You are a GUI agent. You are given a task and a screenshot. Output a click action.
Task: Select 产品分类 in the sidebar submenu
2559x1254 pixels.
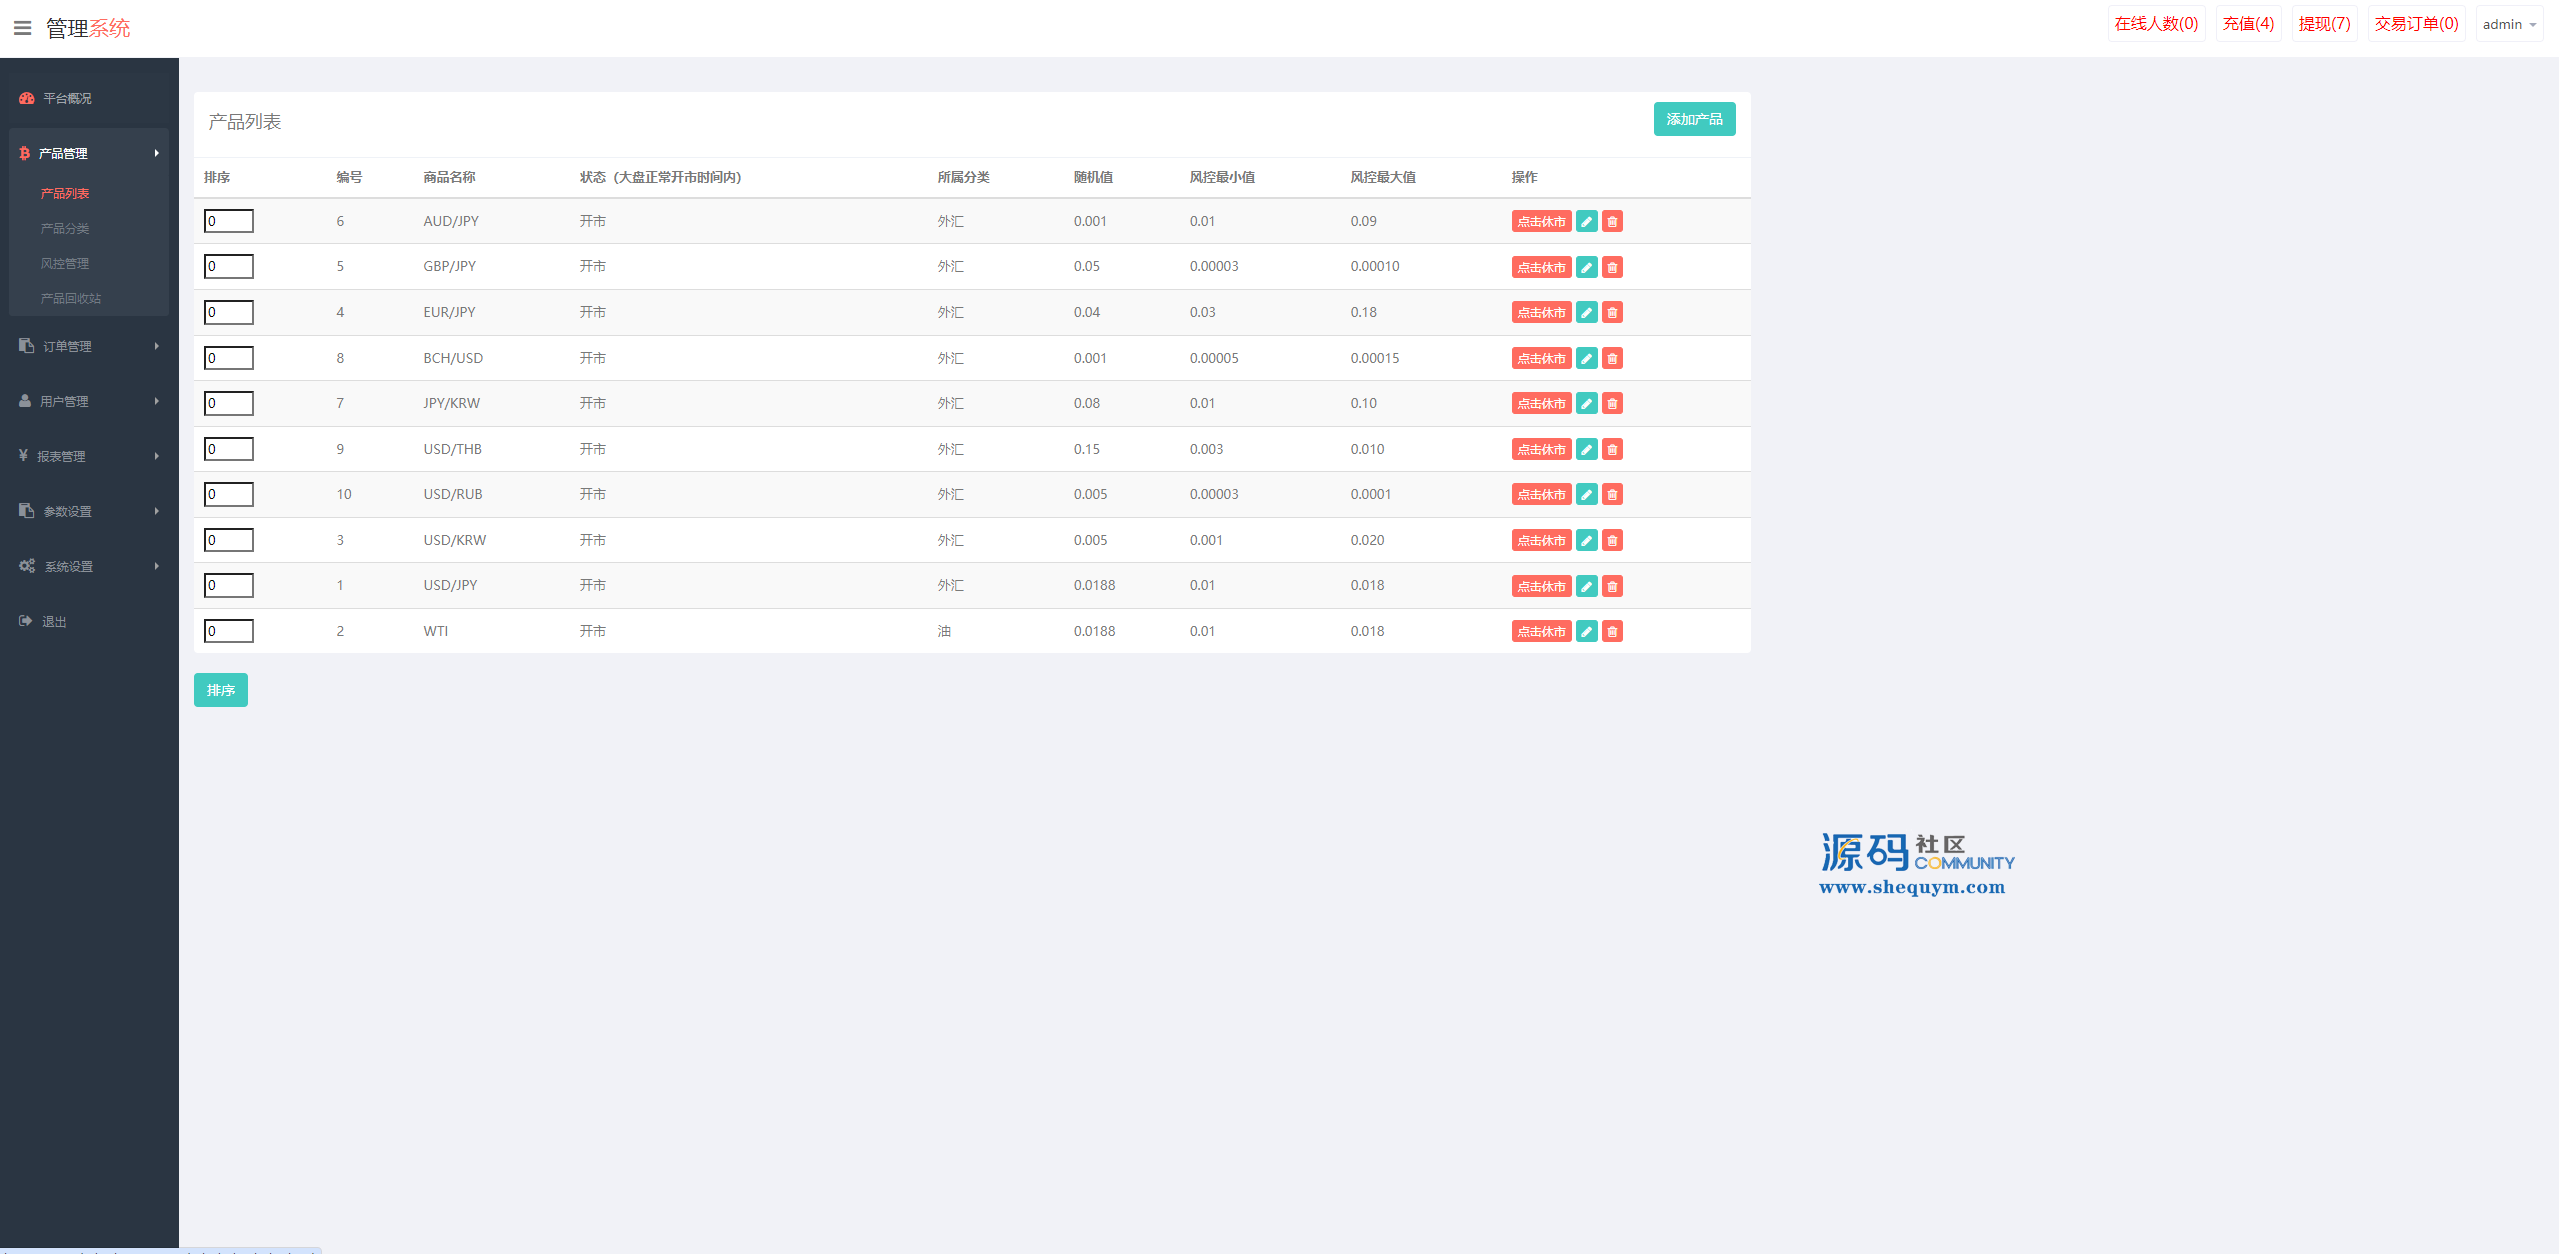(x=65, y=228)
